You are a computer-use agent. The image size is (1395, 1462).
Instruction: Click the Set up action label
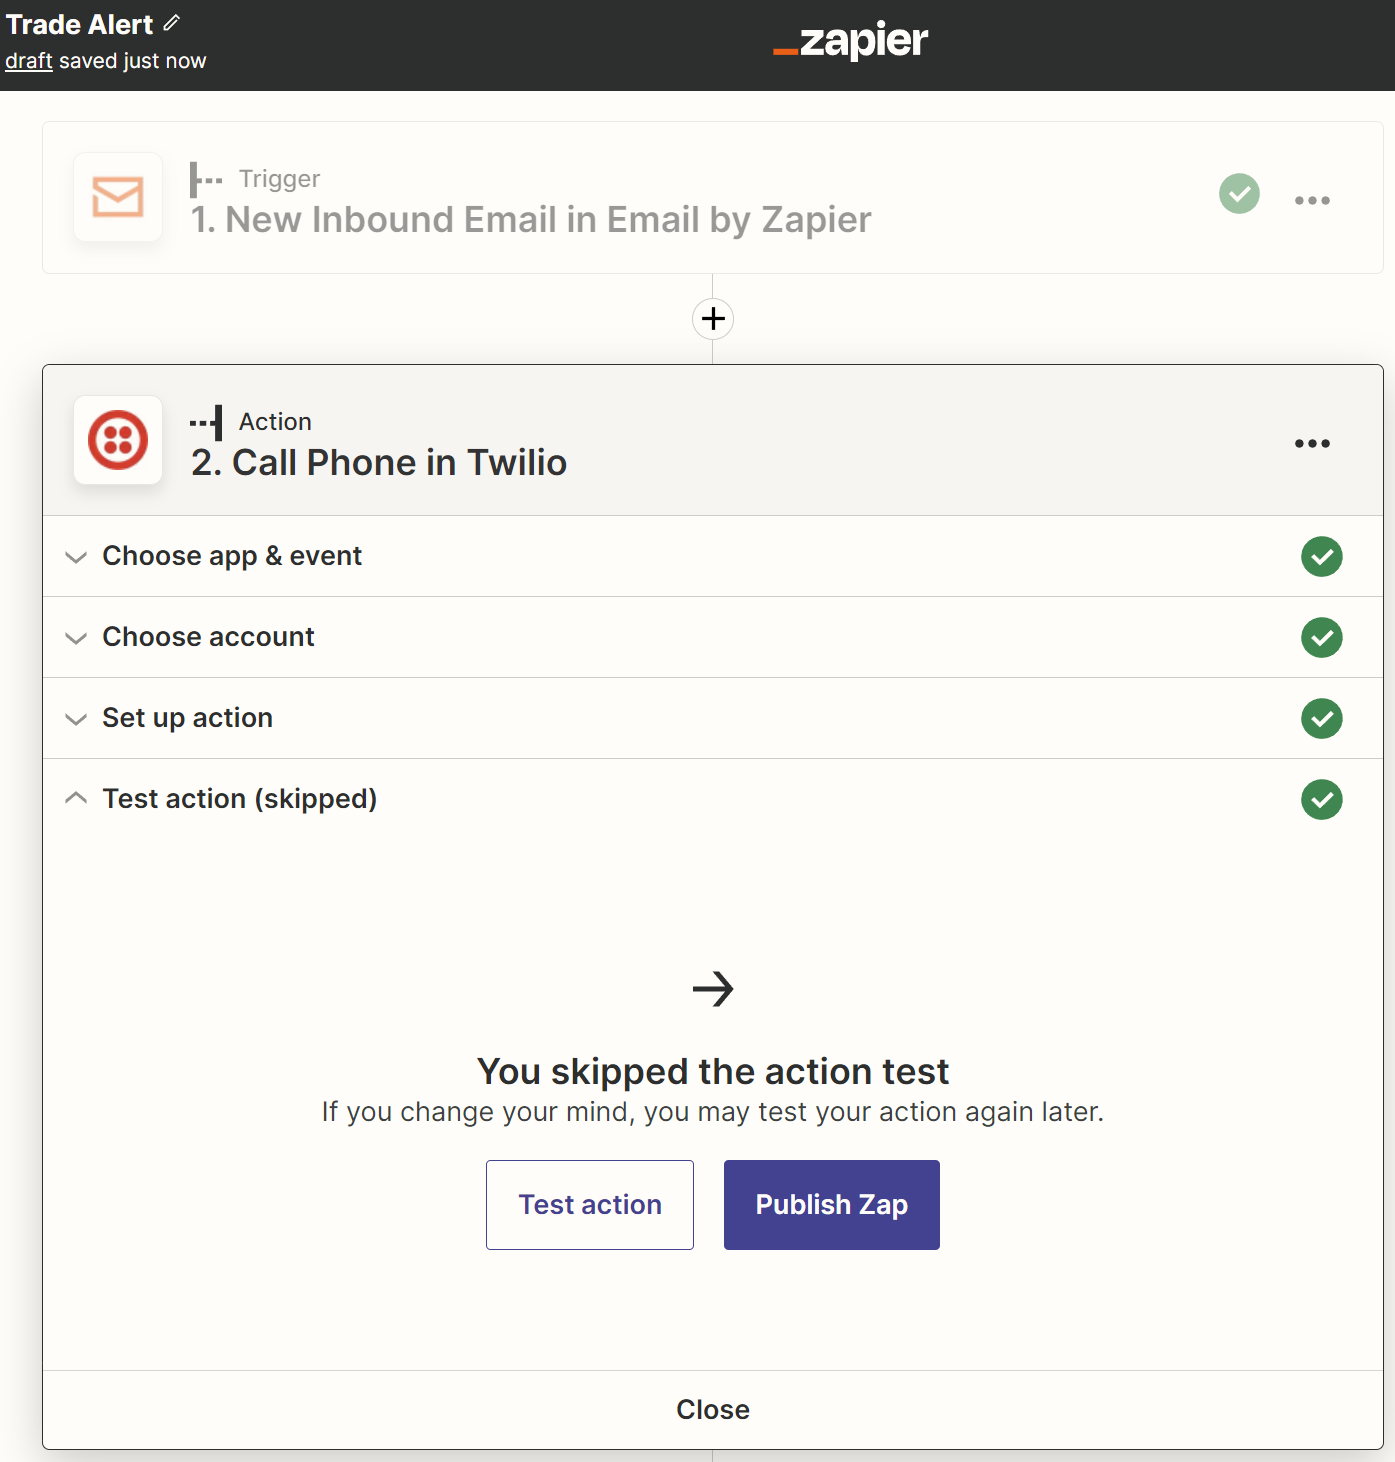pyautogui.click(x=187, y=718)
